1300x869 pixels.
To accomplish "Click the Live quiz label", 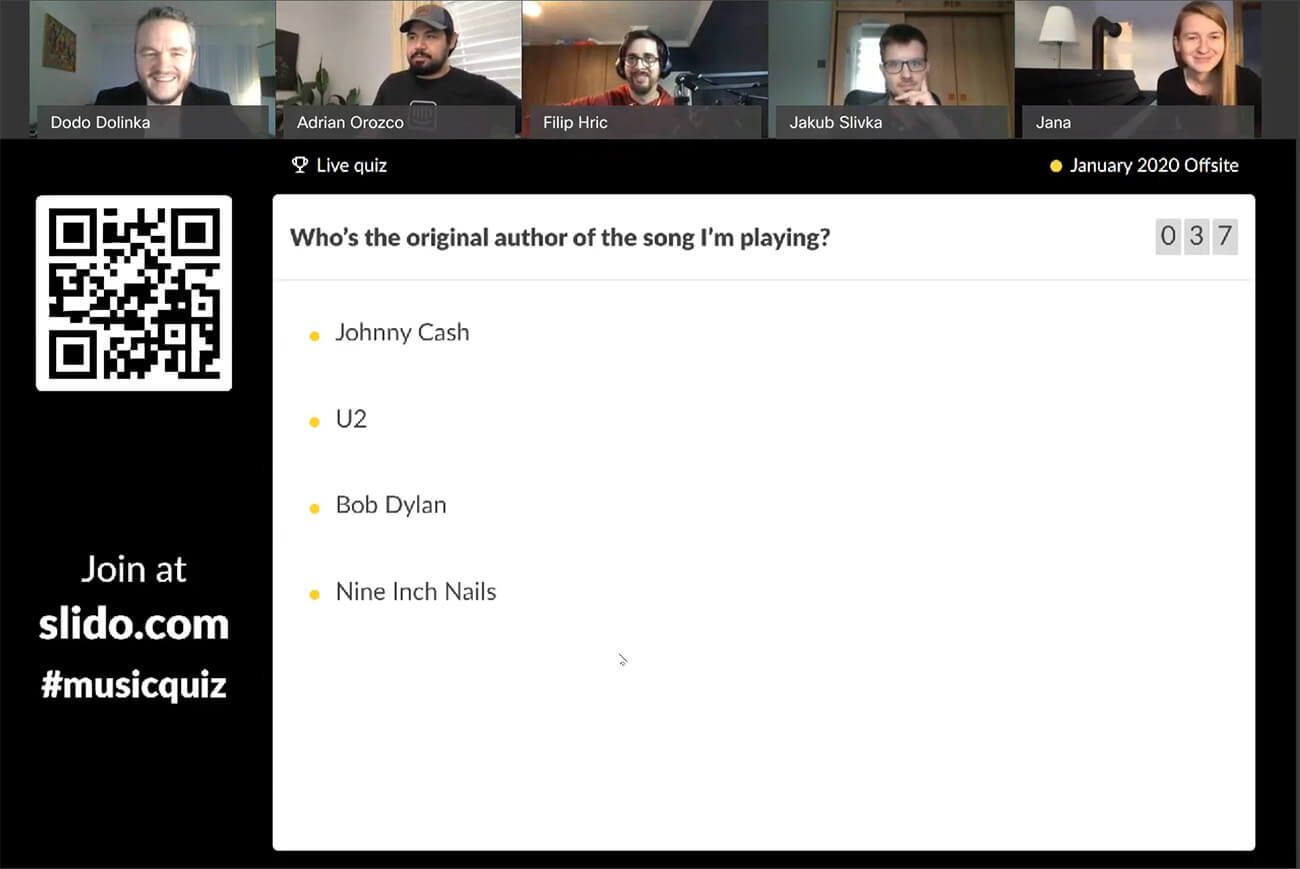I will (x=352, y=165).
